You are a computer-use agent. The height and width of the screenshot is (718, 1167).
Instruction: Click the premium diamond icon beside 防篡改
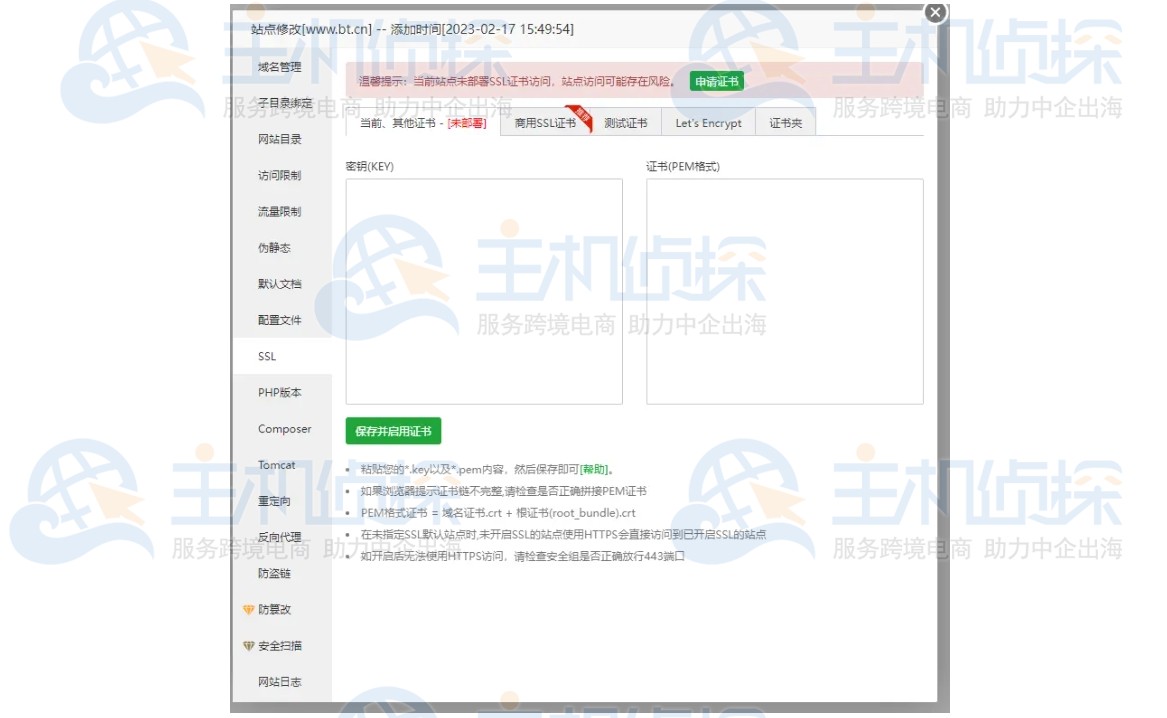click(x=247, y=609)
